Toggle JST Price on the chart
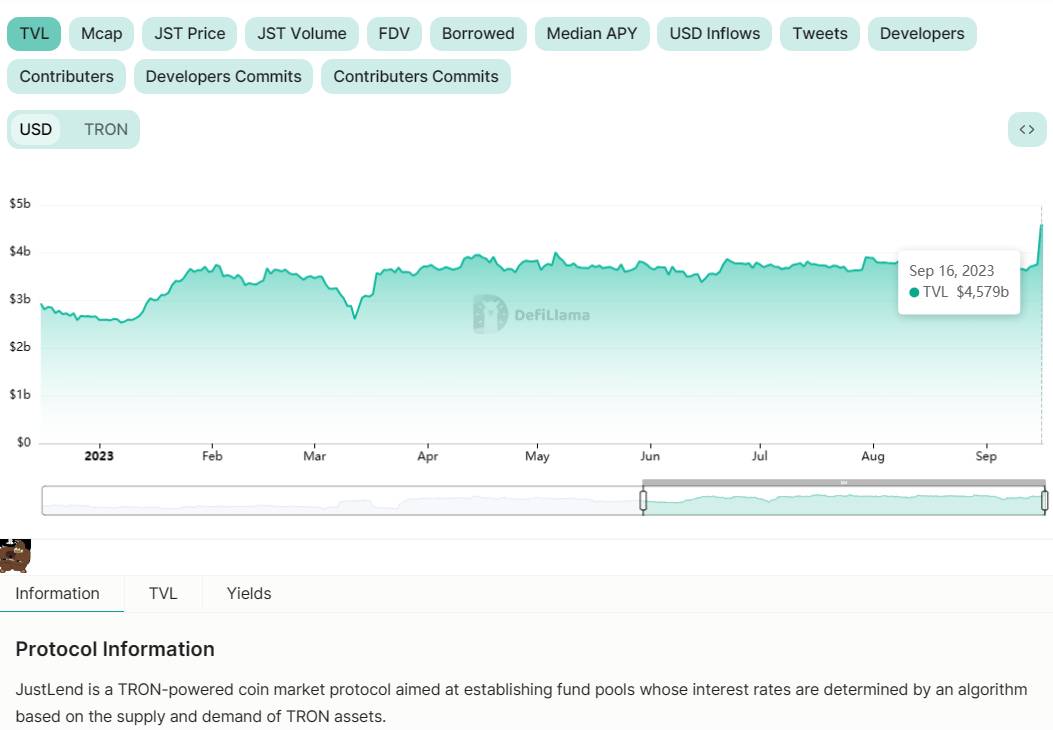Screen dimensions: 1053x730 coord(189,34)
